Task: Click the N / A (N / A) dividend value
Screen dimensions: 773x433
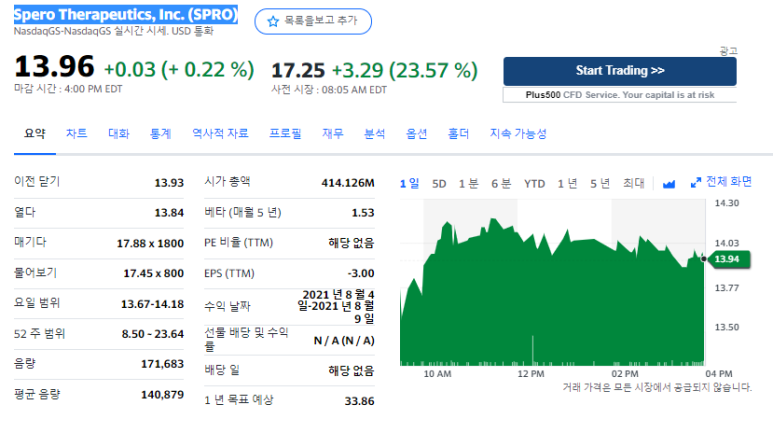Action: click(344, 341)
